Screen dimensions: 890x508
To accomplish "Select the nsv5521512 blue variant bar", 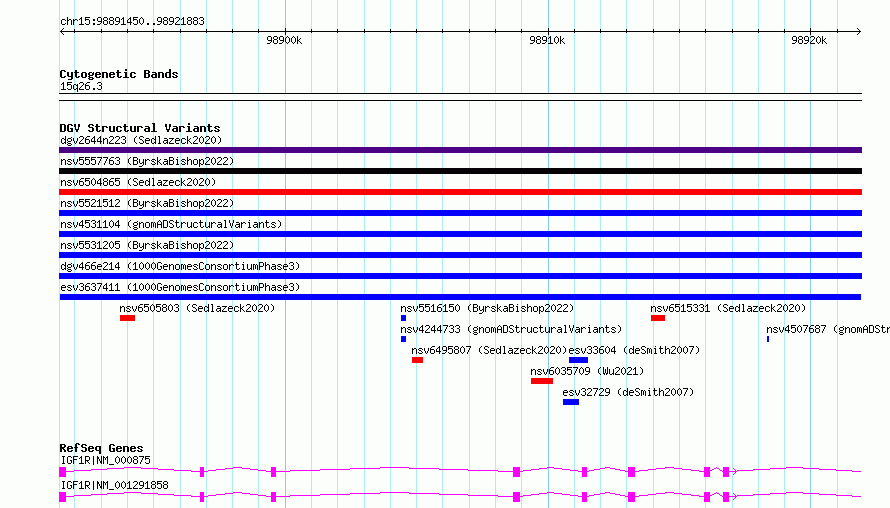I will pyautogui.click(x=460, y=213).
